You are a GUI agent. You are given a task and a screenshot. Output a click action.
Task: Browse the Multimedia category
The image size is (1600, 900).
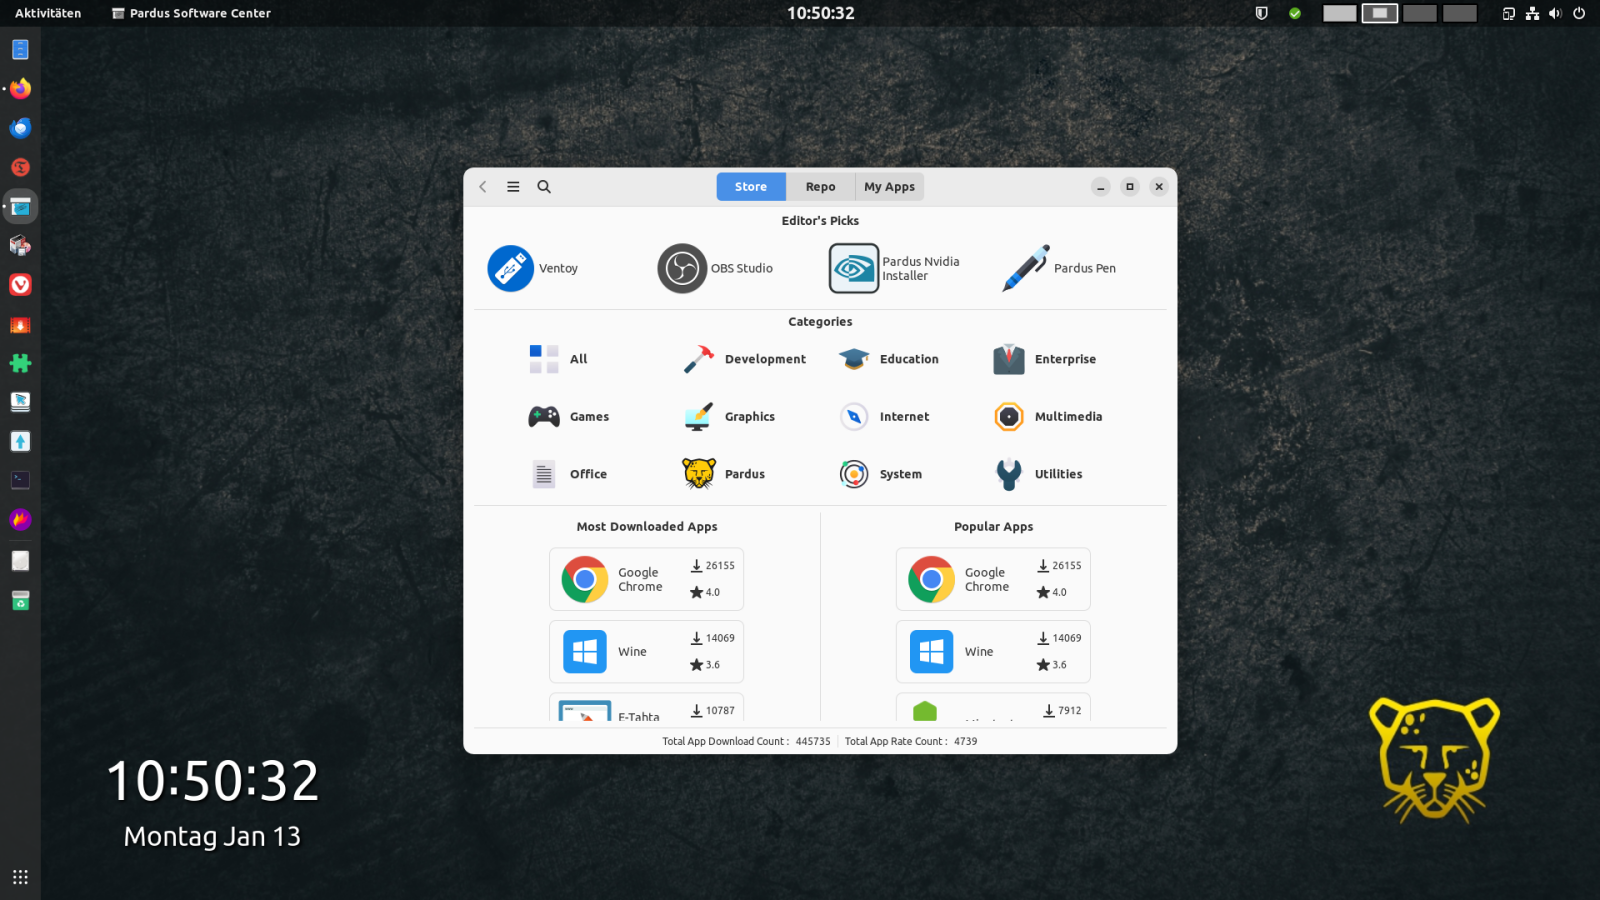click(x=1048, y=417)
